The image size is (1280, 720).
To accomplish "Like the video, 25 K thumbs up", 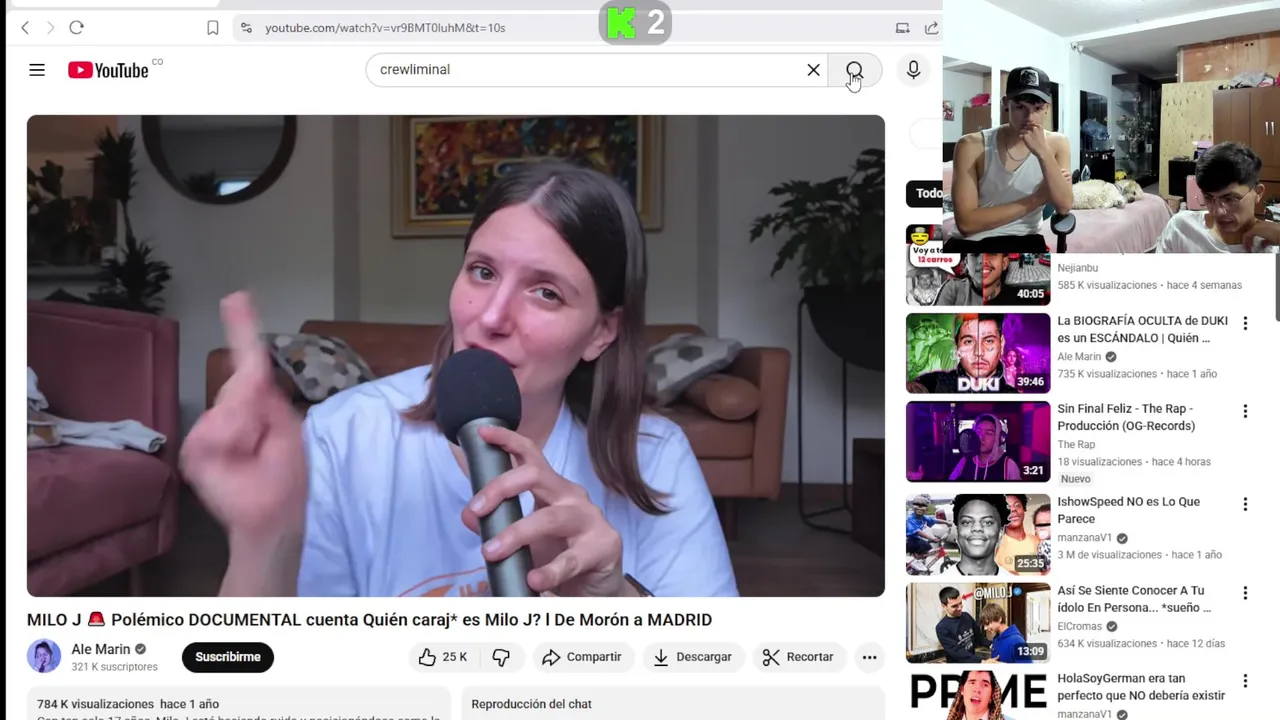I will coord(443,657).
